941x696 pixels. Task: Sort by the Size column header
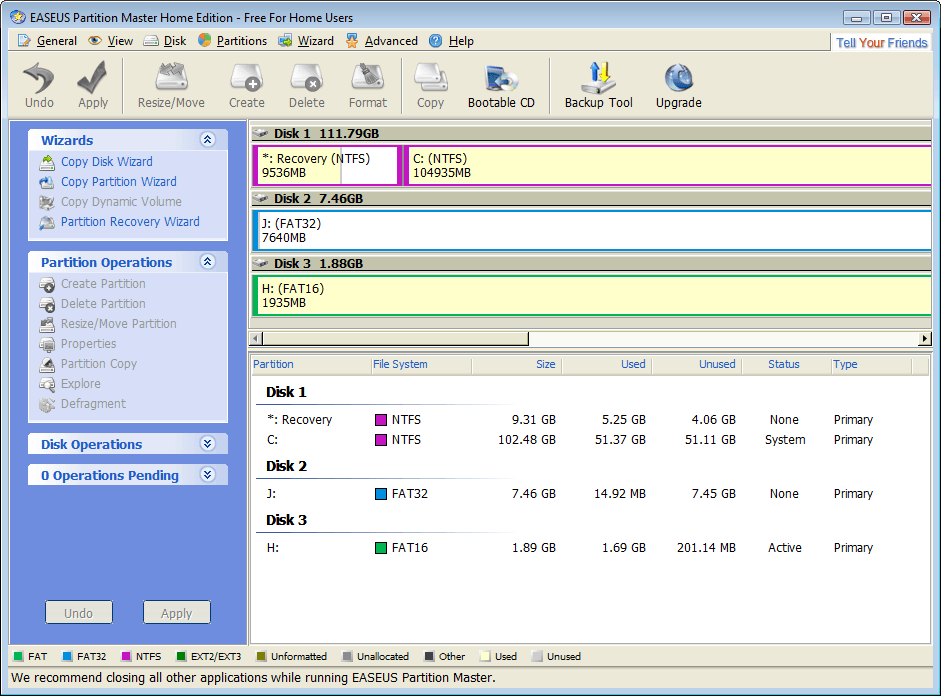pyautogui.click(x=516, y=364)
